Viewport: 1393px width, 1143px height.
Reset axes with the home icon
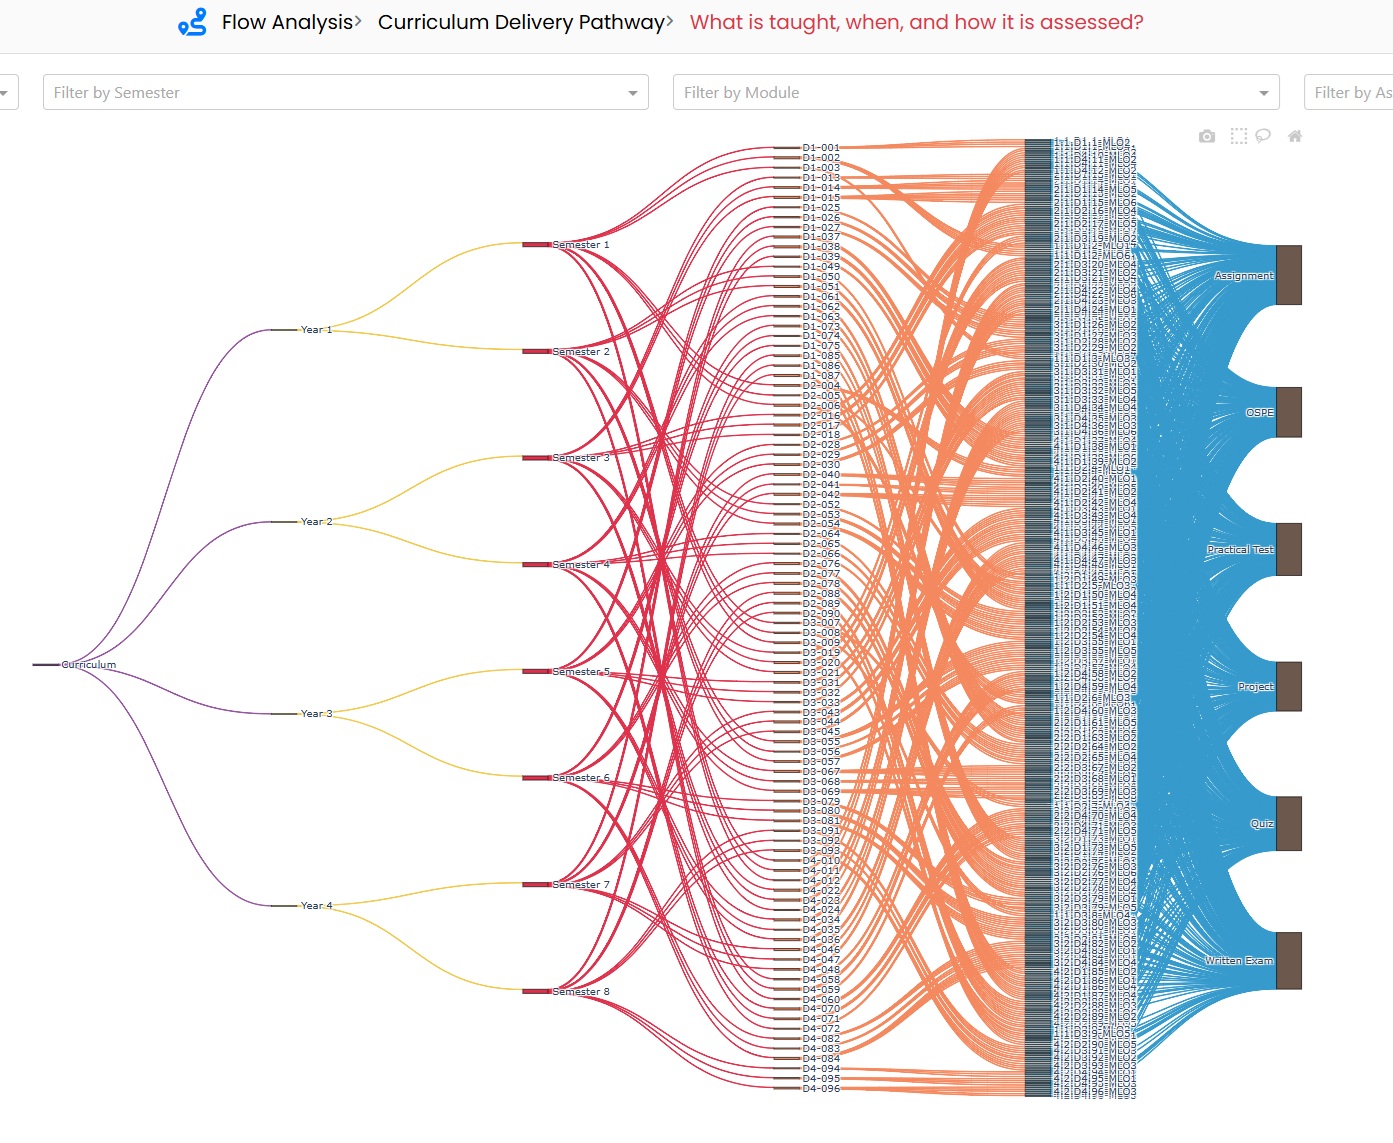click(1295, 136)
